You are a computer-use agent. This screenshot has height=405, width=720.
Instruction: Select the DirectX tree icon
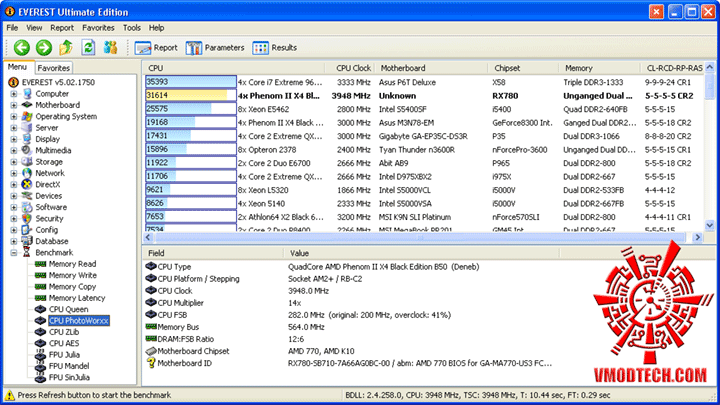pyautogui.click(x=27, y=185)
